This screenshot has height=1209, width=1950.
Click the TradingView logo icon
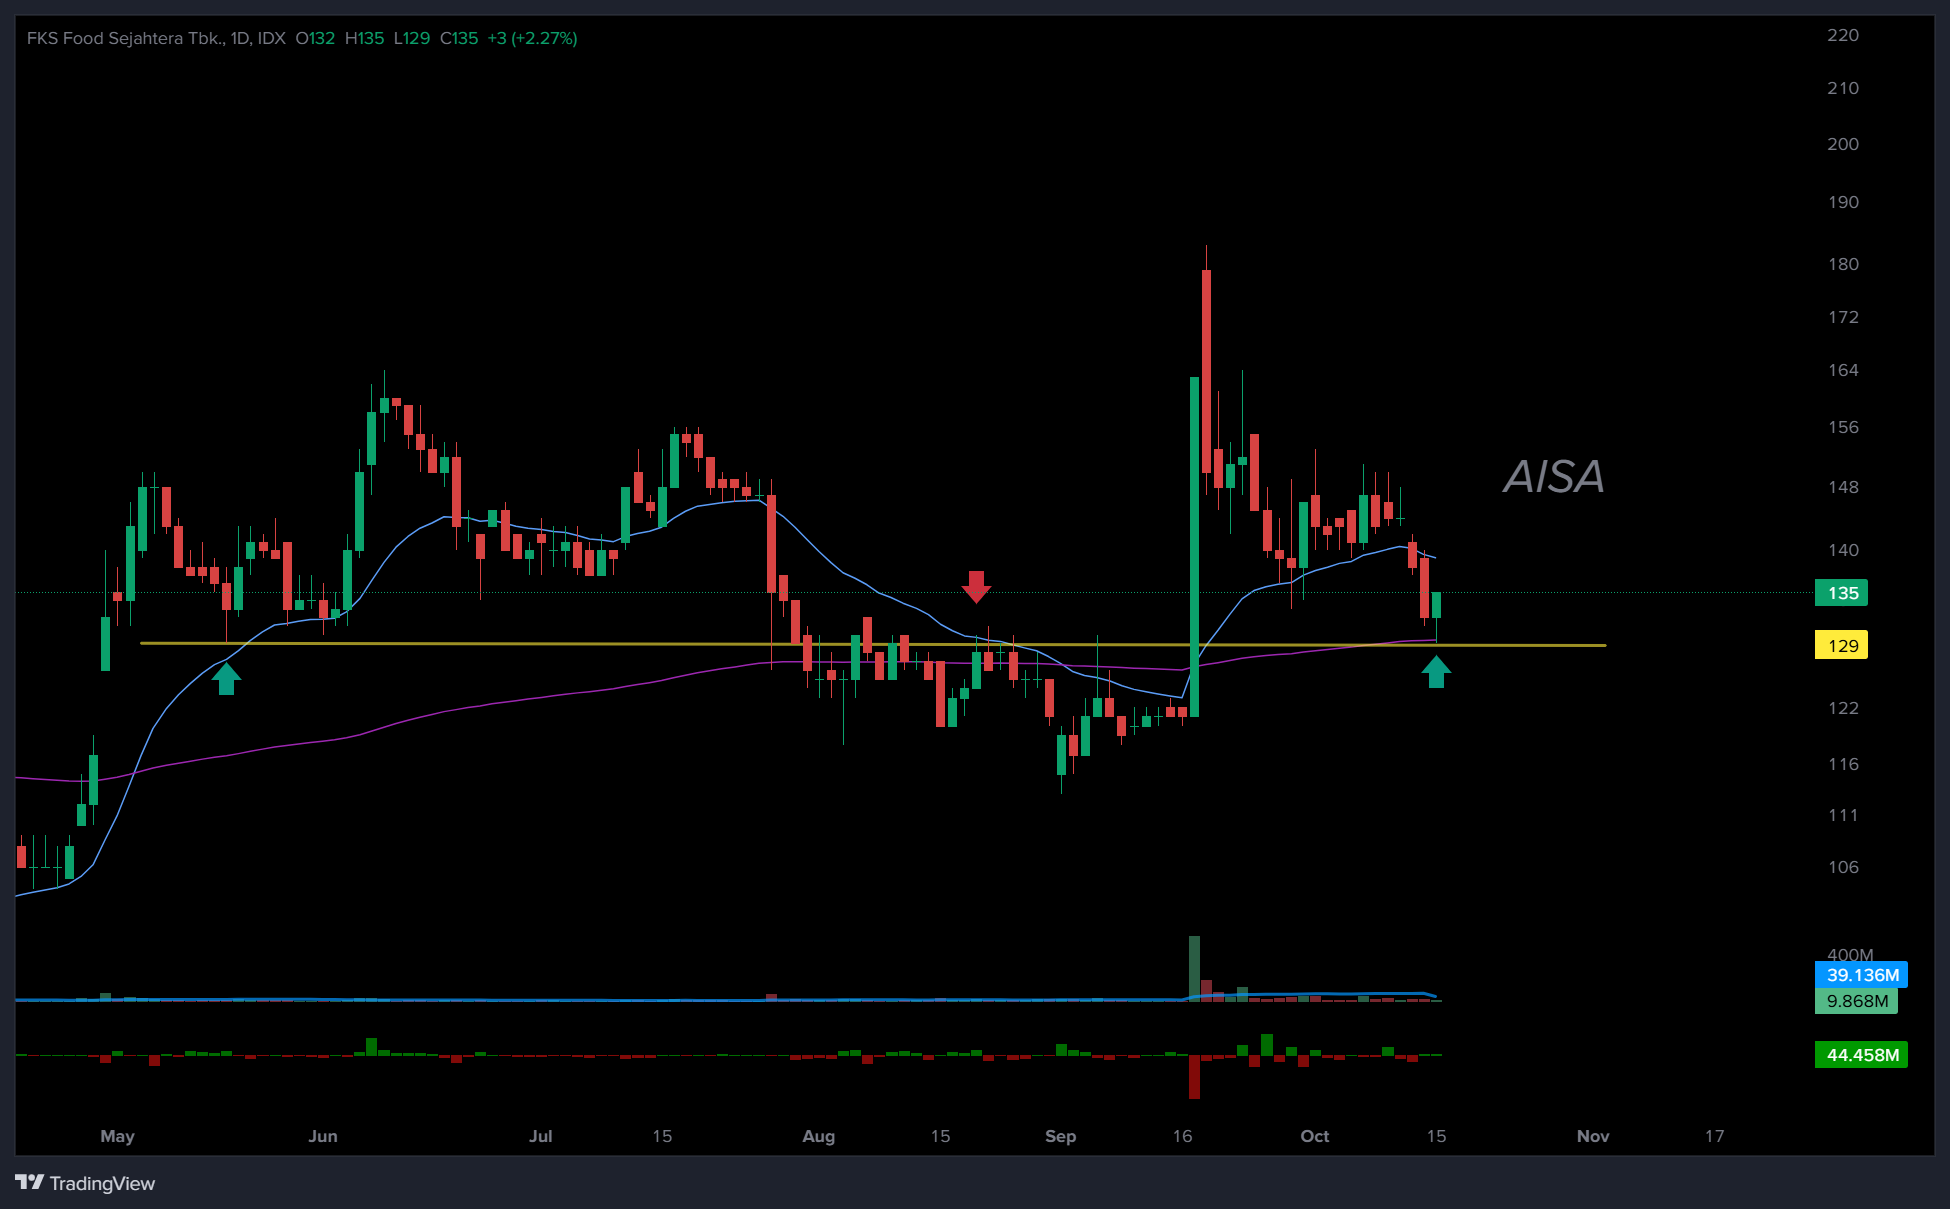[x=29, y=1183]
